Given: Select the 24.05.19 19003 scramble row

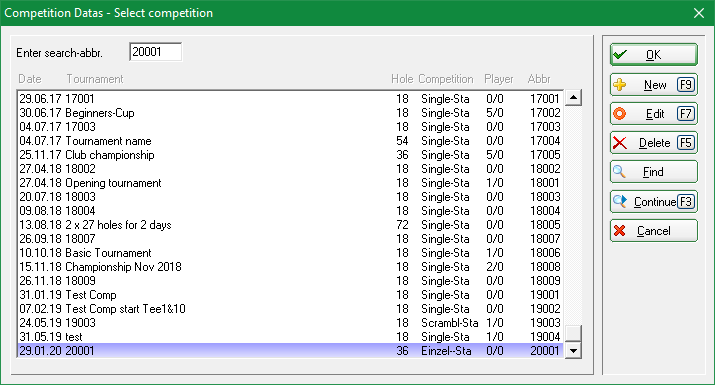Looking at the screenshot, I should [x=290, y=323].
